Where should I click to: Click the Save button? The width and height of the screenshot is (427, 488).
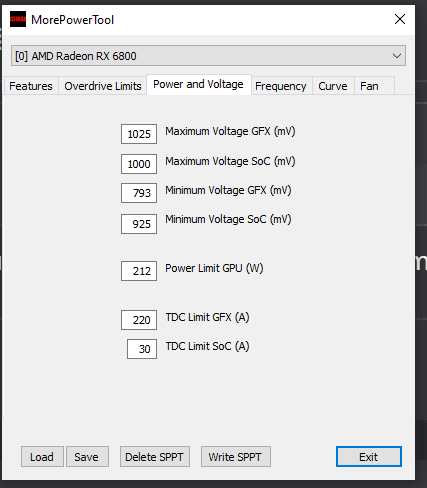click(x=87, y=457)
